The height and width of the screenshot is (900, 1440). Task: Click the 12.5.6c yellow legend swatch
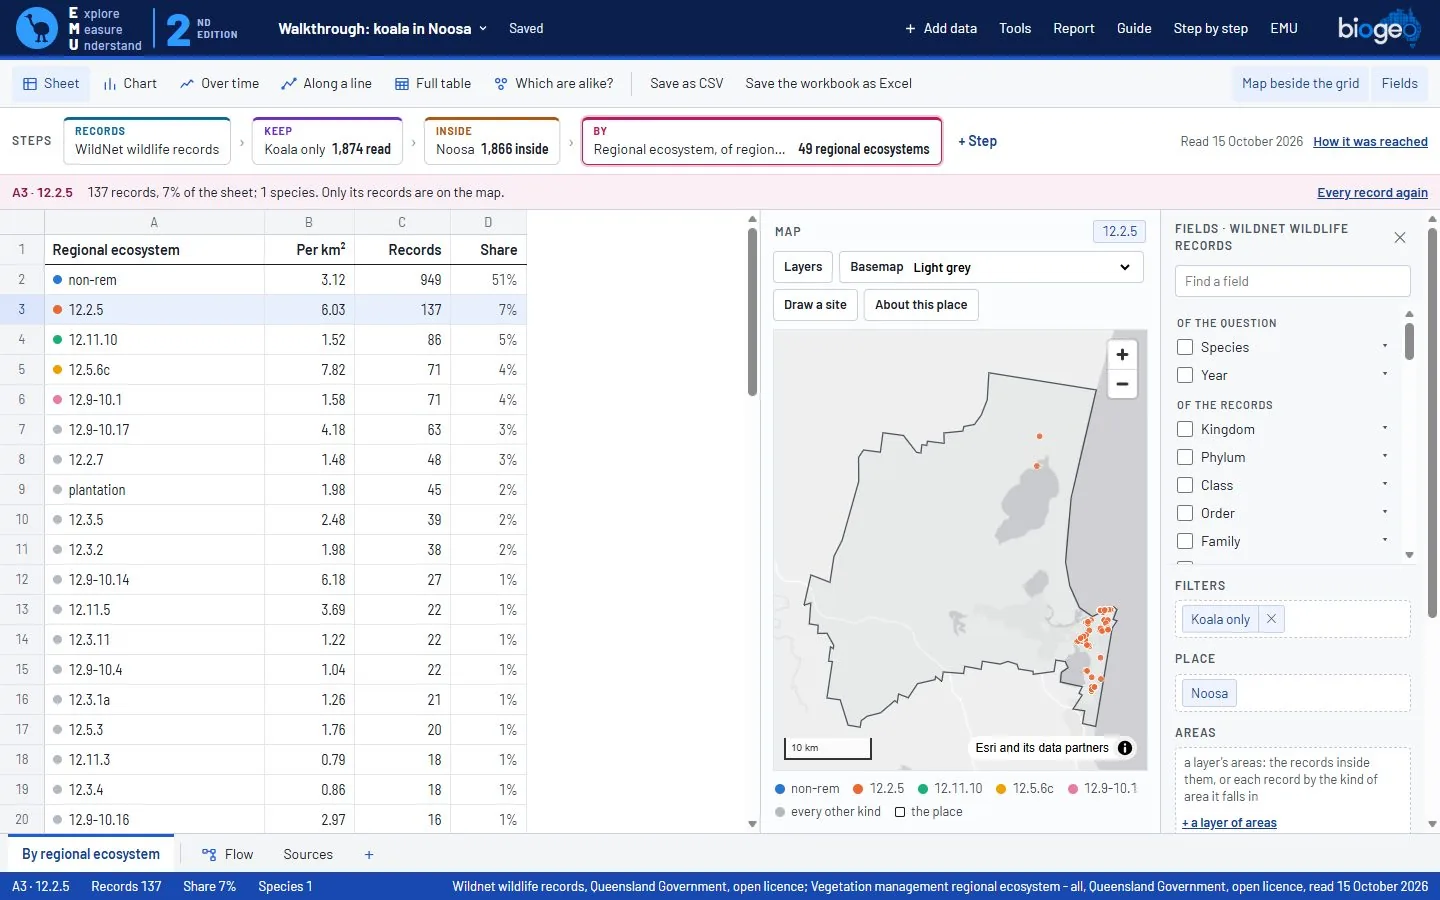[x=1002, y=789]
